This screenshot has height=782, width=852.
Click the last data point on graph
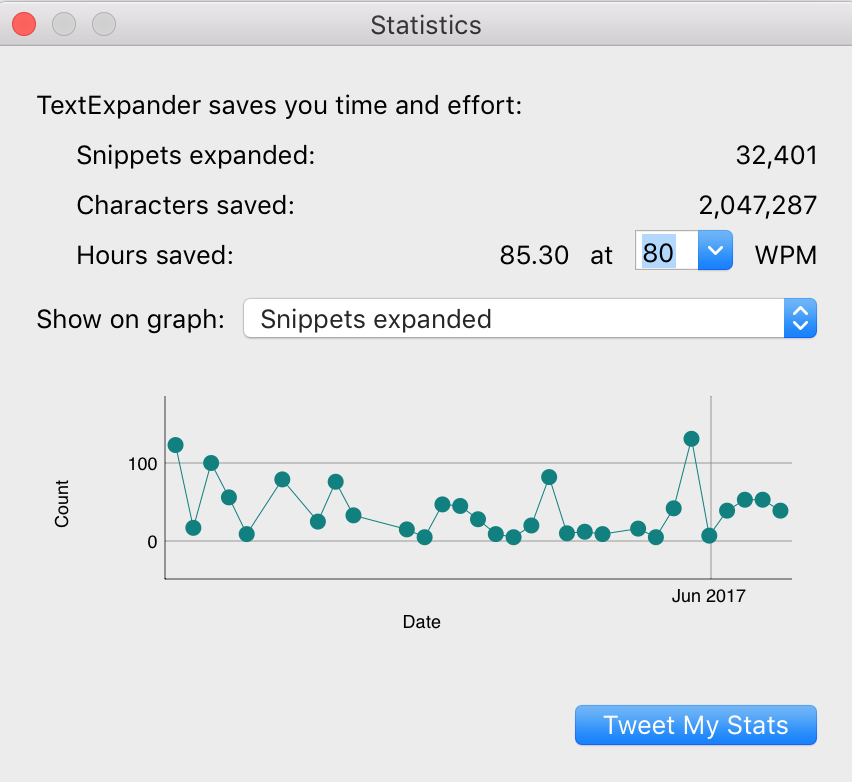(x=780, y=510)
